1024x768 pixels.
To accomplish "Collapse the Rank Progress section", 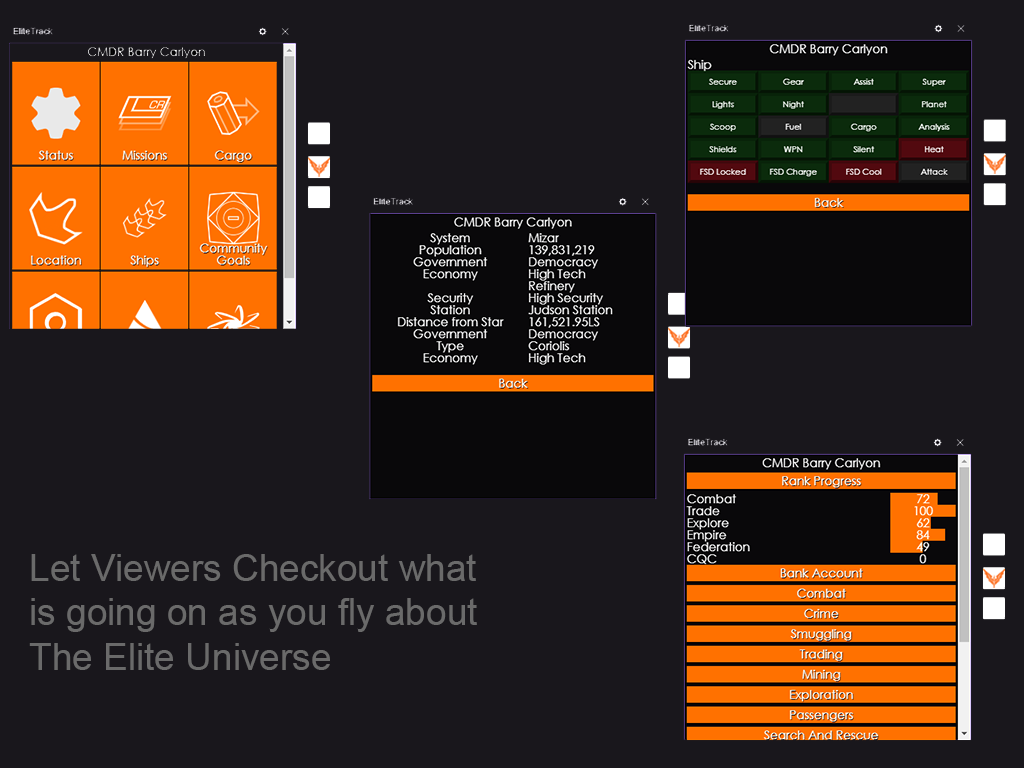I will [x=821, y=481].
